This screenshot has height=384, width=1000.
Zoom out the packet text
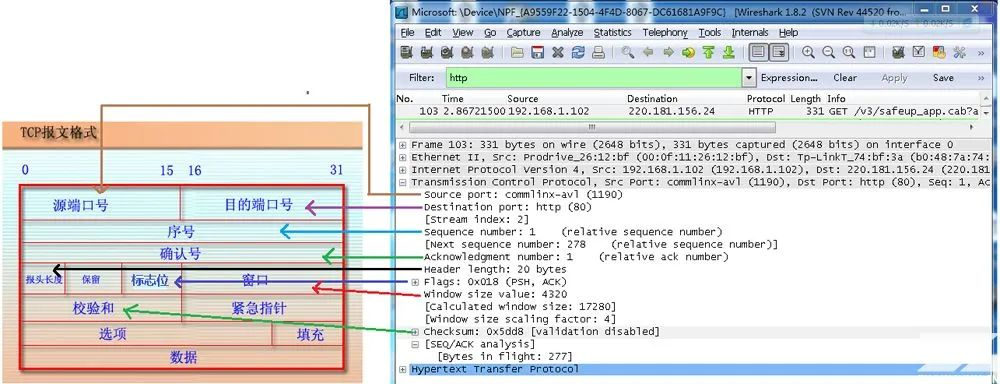point(828,53)
